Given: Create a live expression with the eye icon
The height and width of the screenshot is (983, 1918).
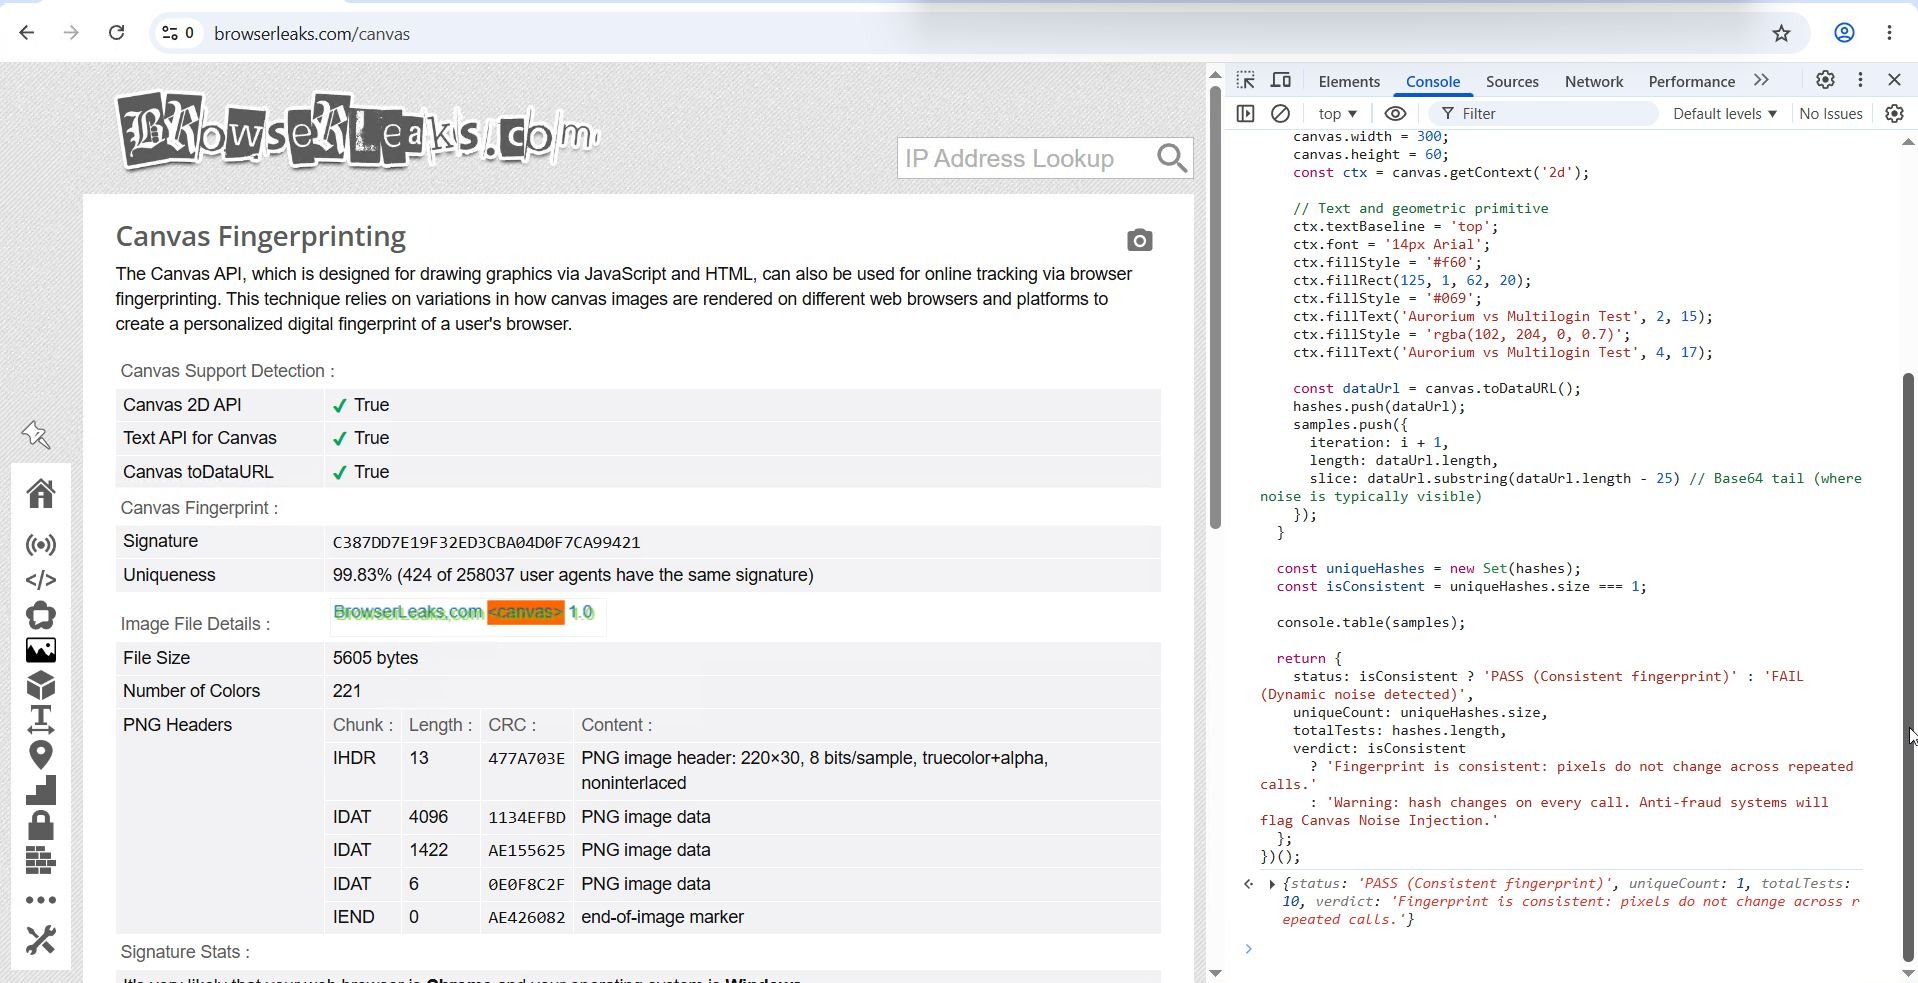Looking at the screenshot, I should click(x=1395, y=114).
